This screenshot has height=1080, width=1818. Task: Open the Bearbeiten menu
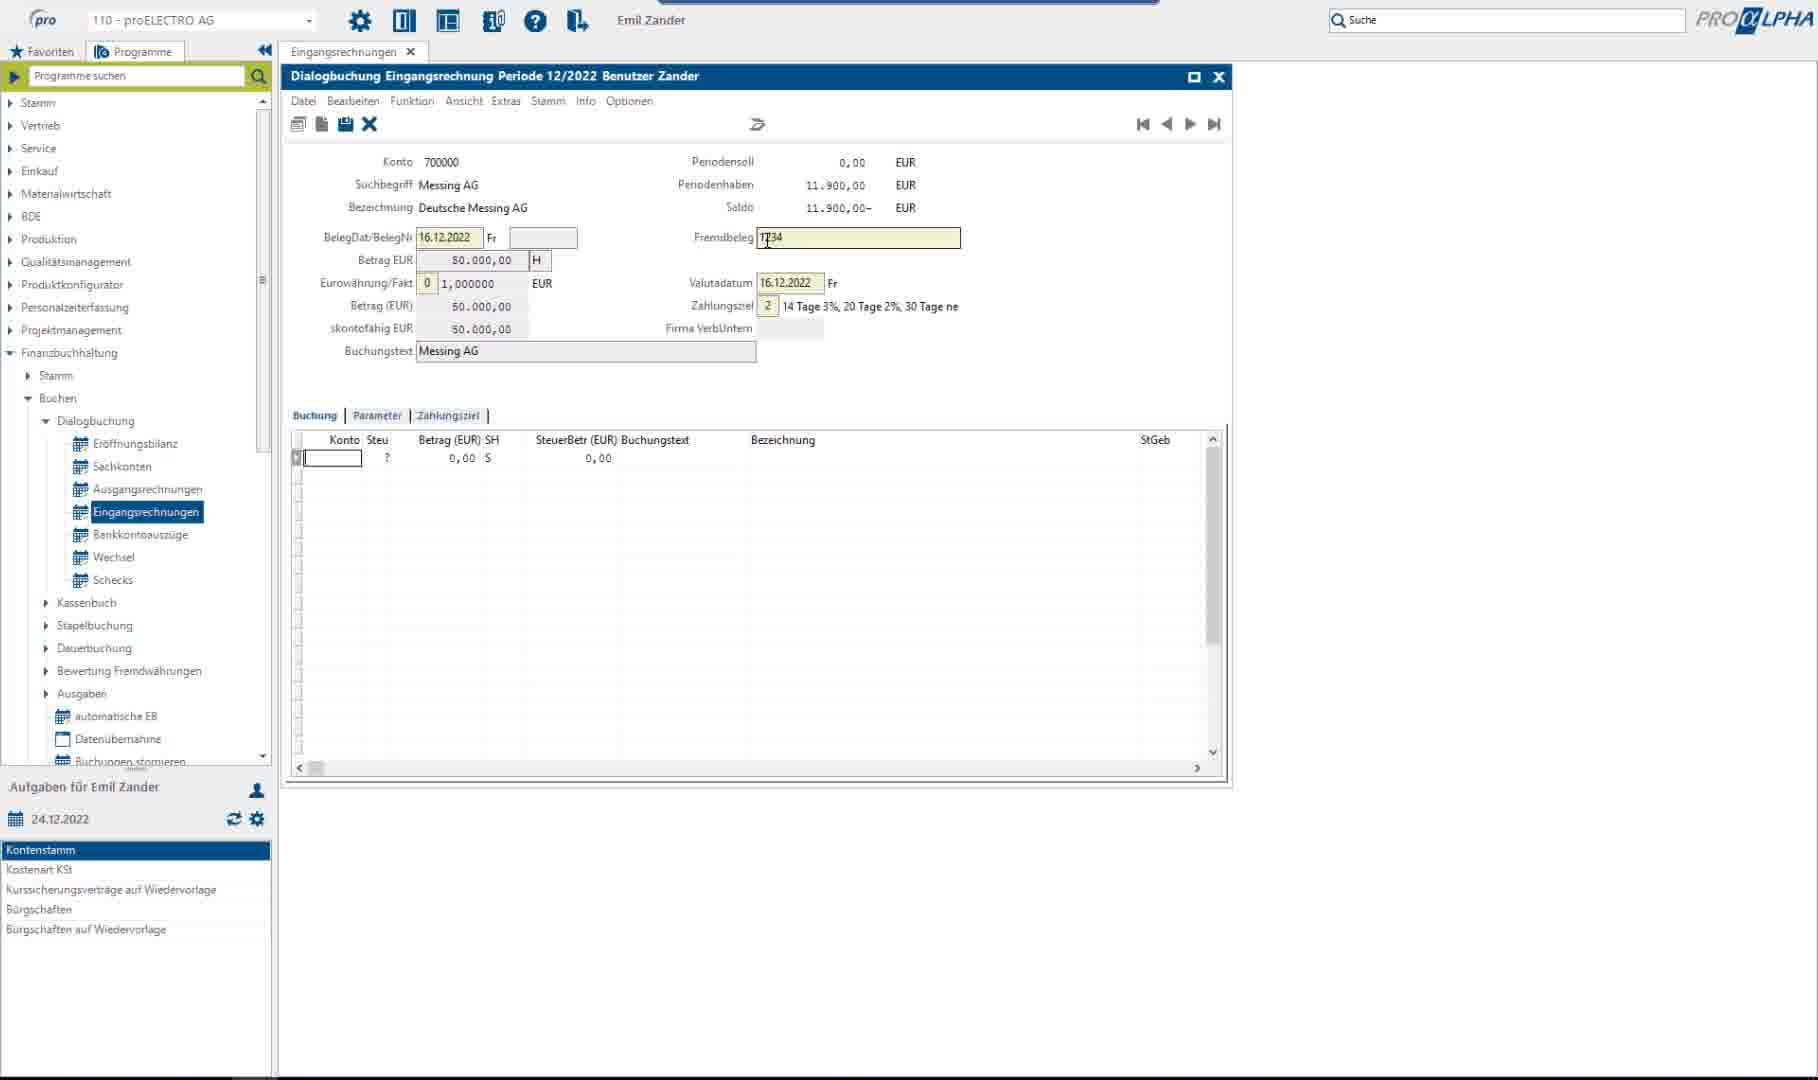pos(353,101)
